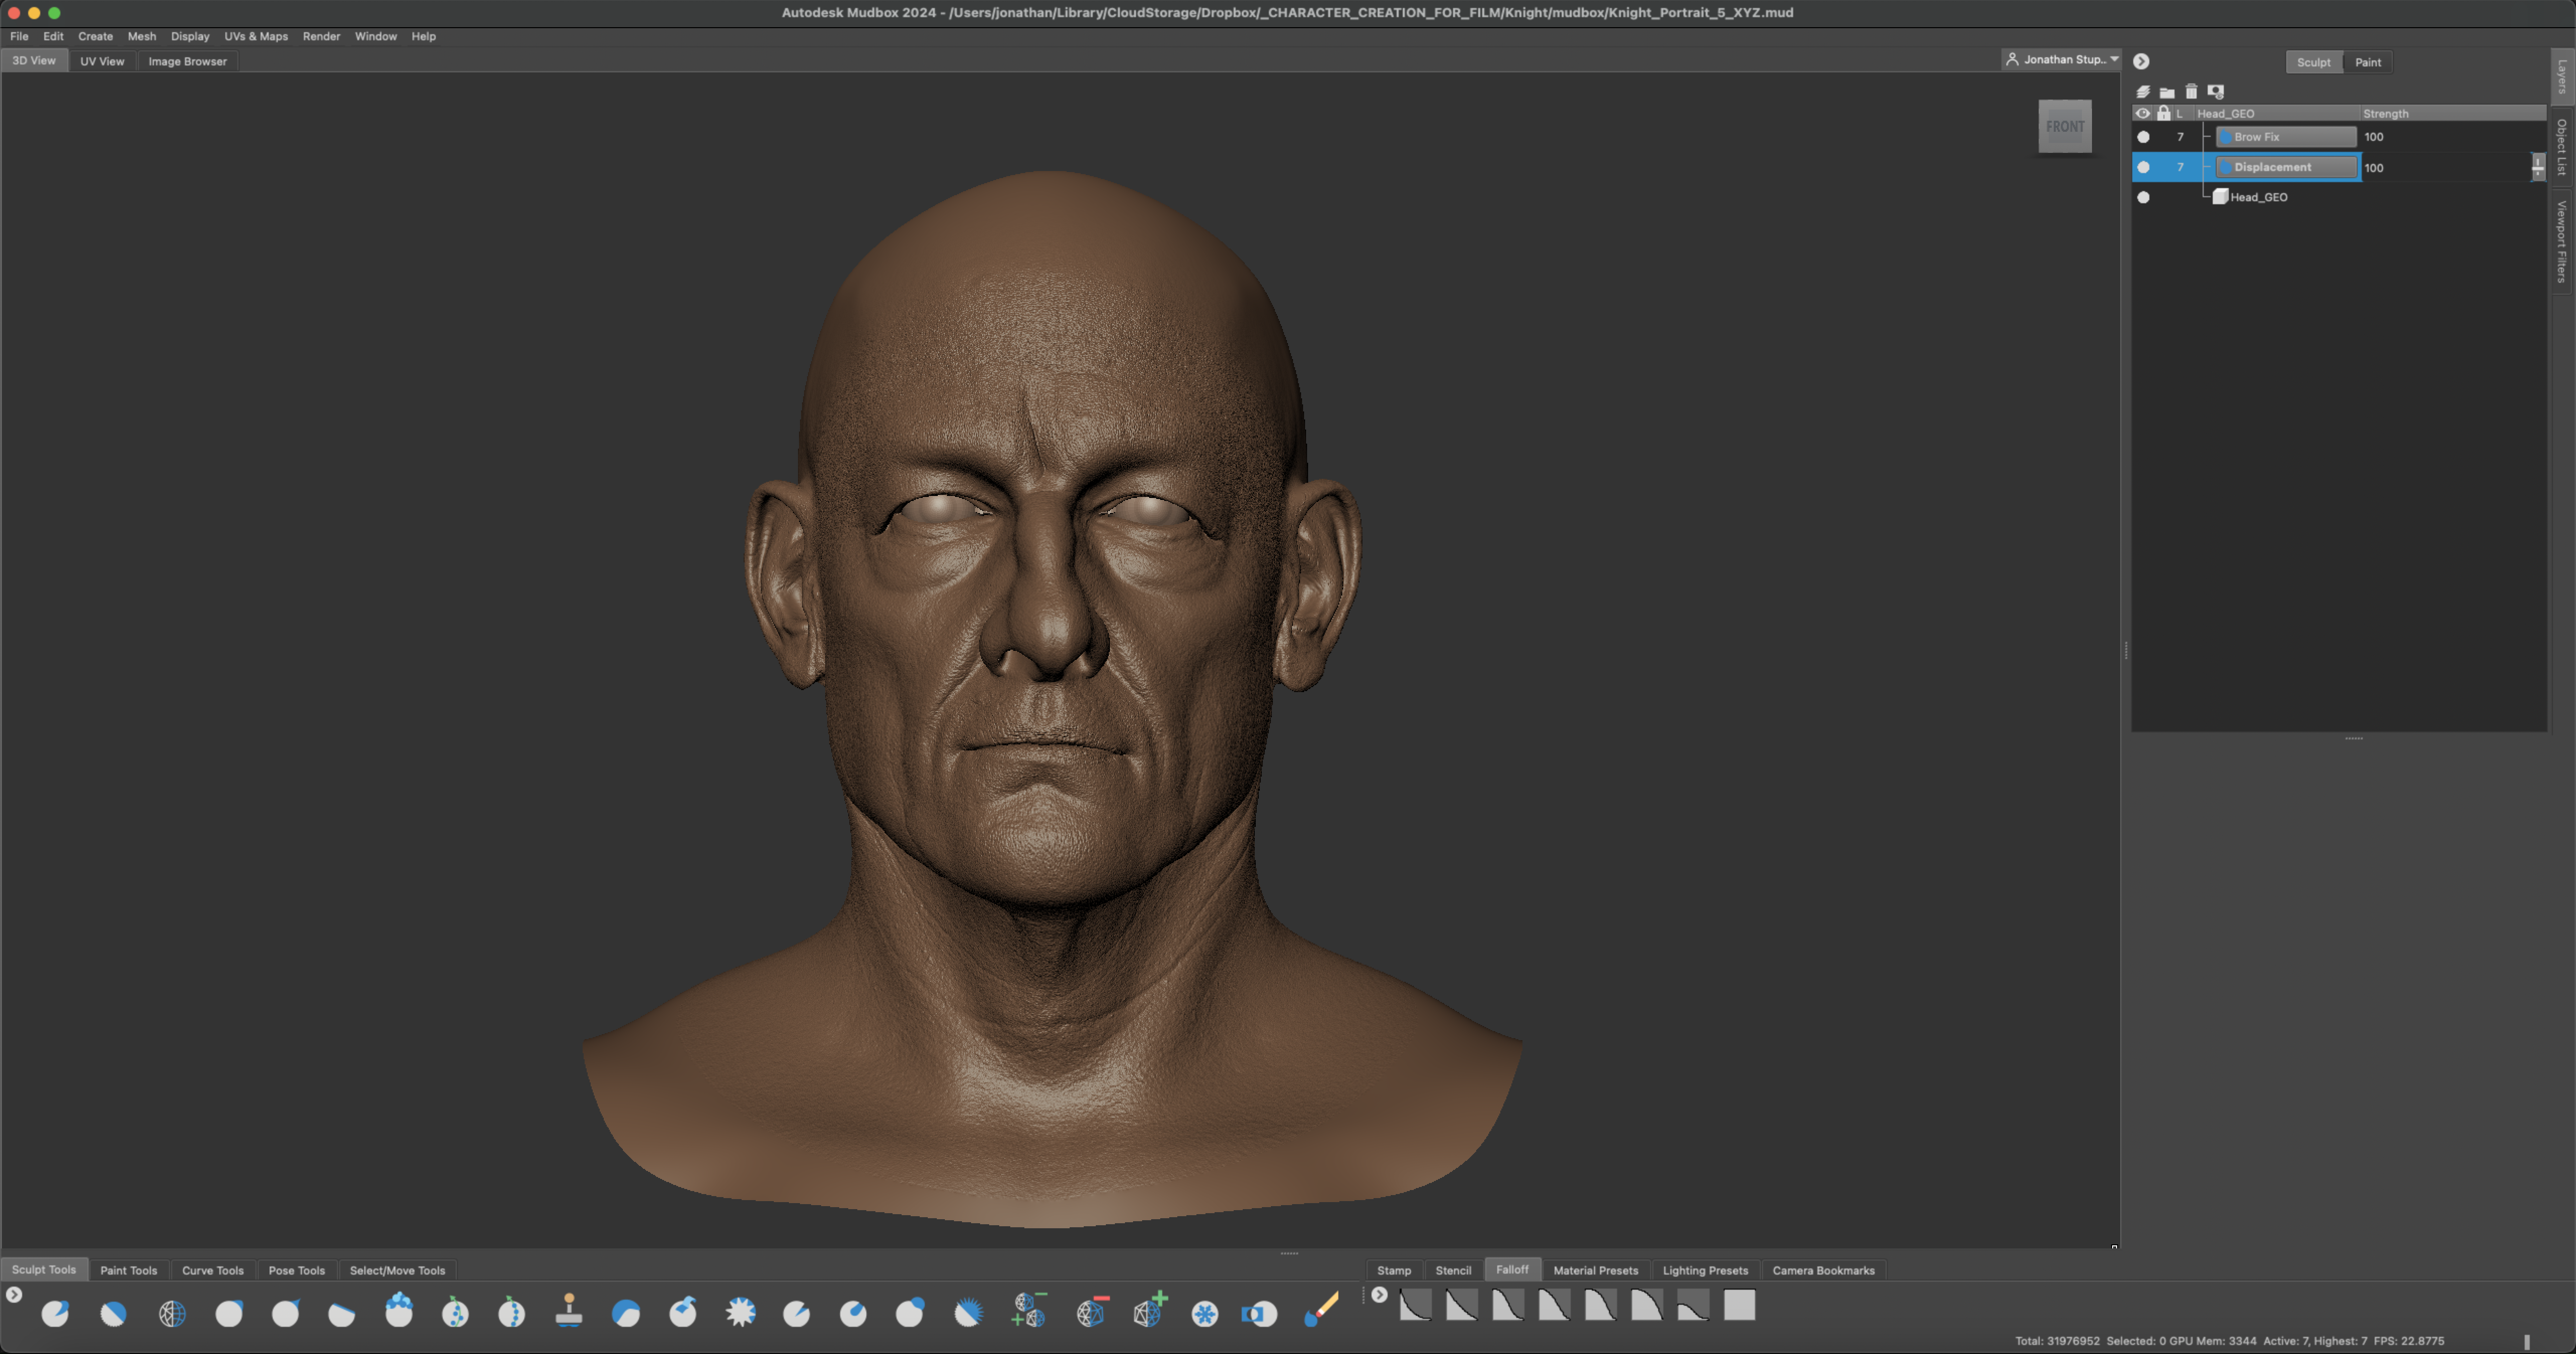Click the FRONT view cube
The image size is (2576, 1354).
tap(2064, 126)
